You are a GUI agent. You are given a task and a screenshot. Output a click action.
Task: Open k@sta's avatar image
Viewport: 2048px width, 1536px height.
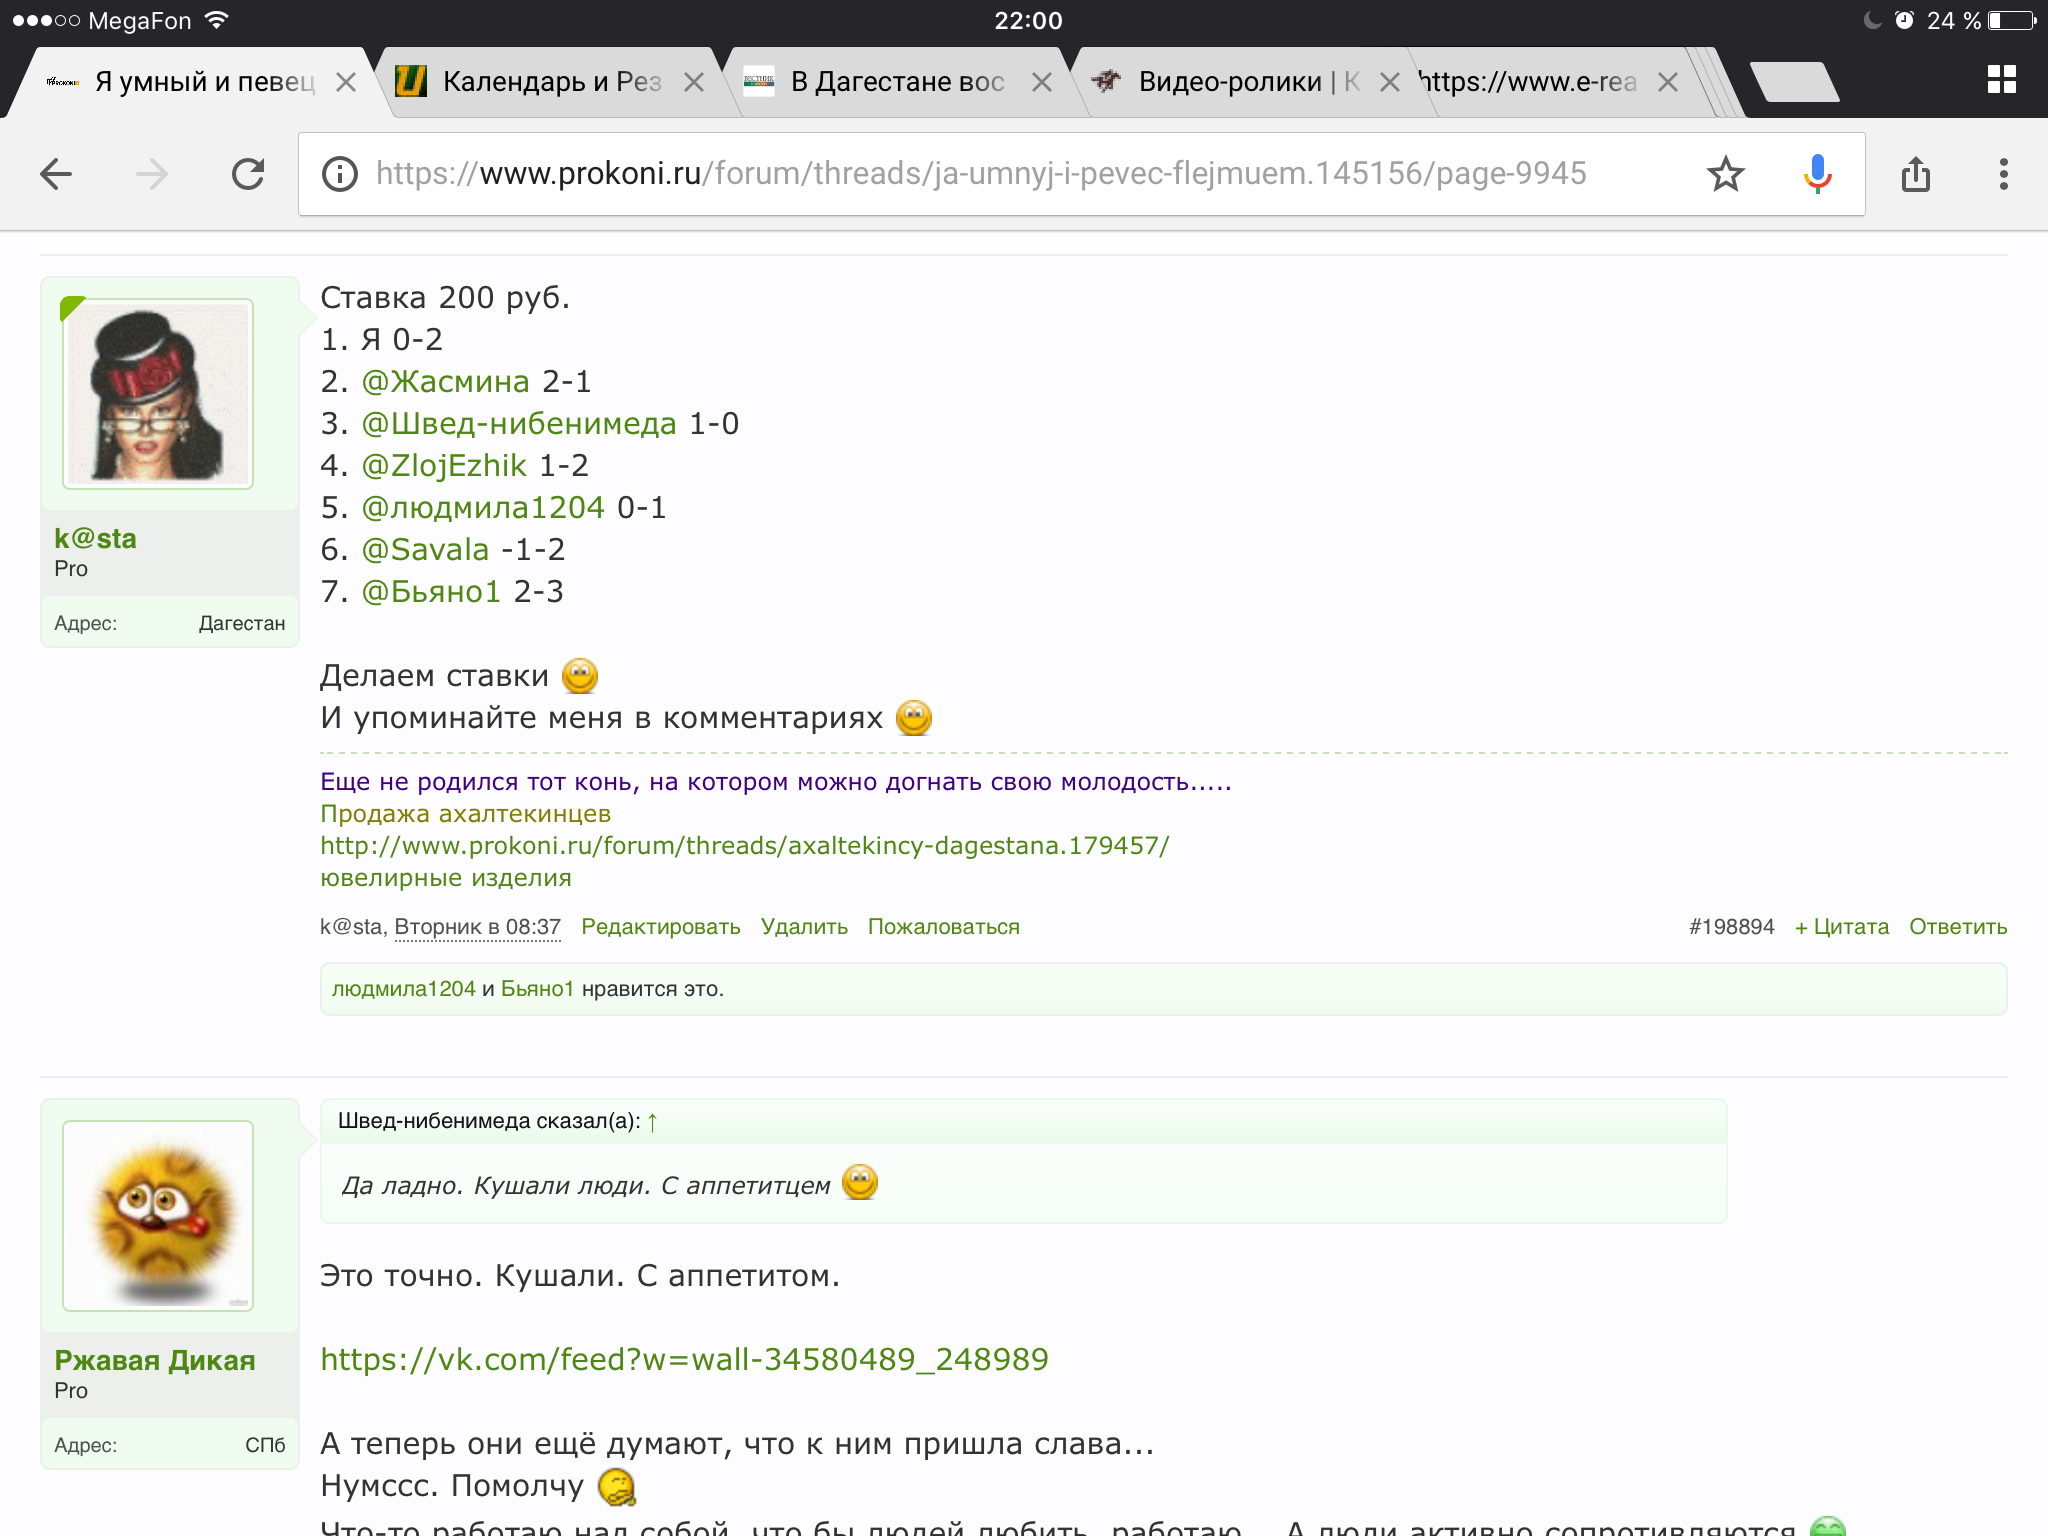click(x=158, y=393)
